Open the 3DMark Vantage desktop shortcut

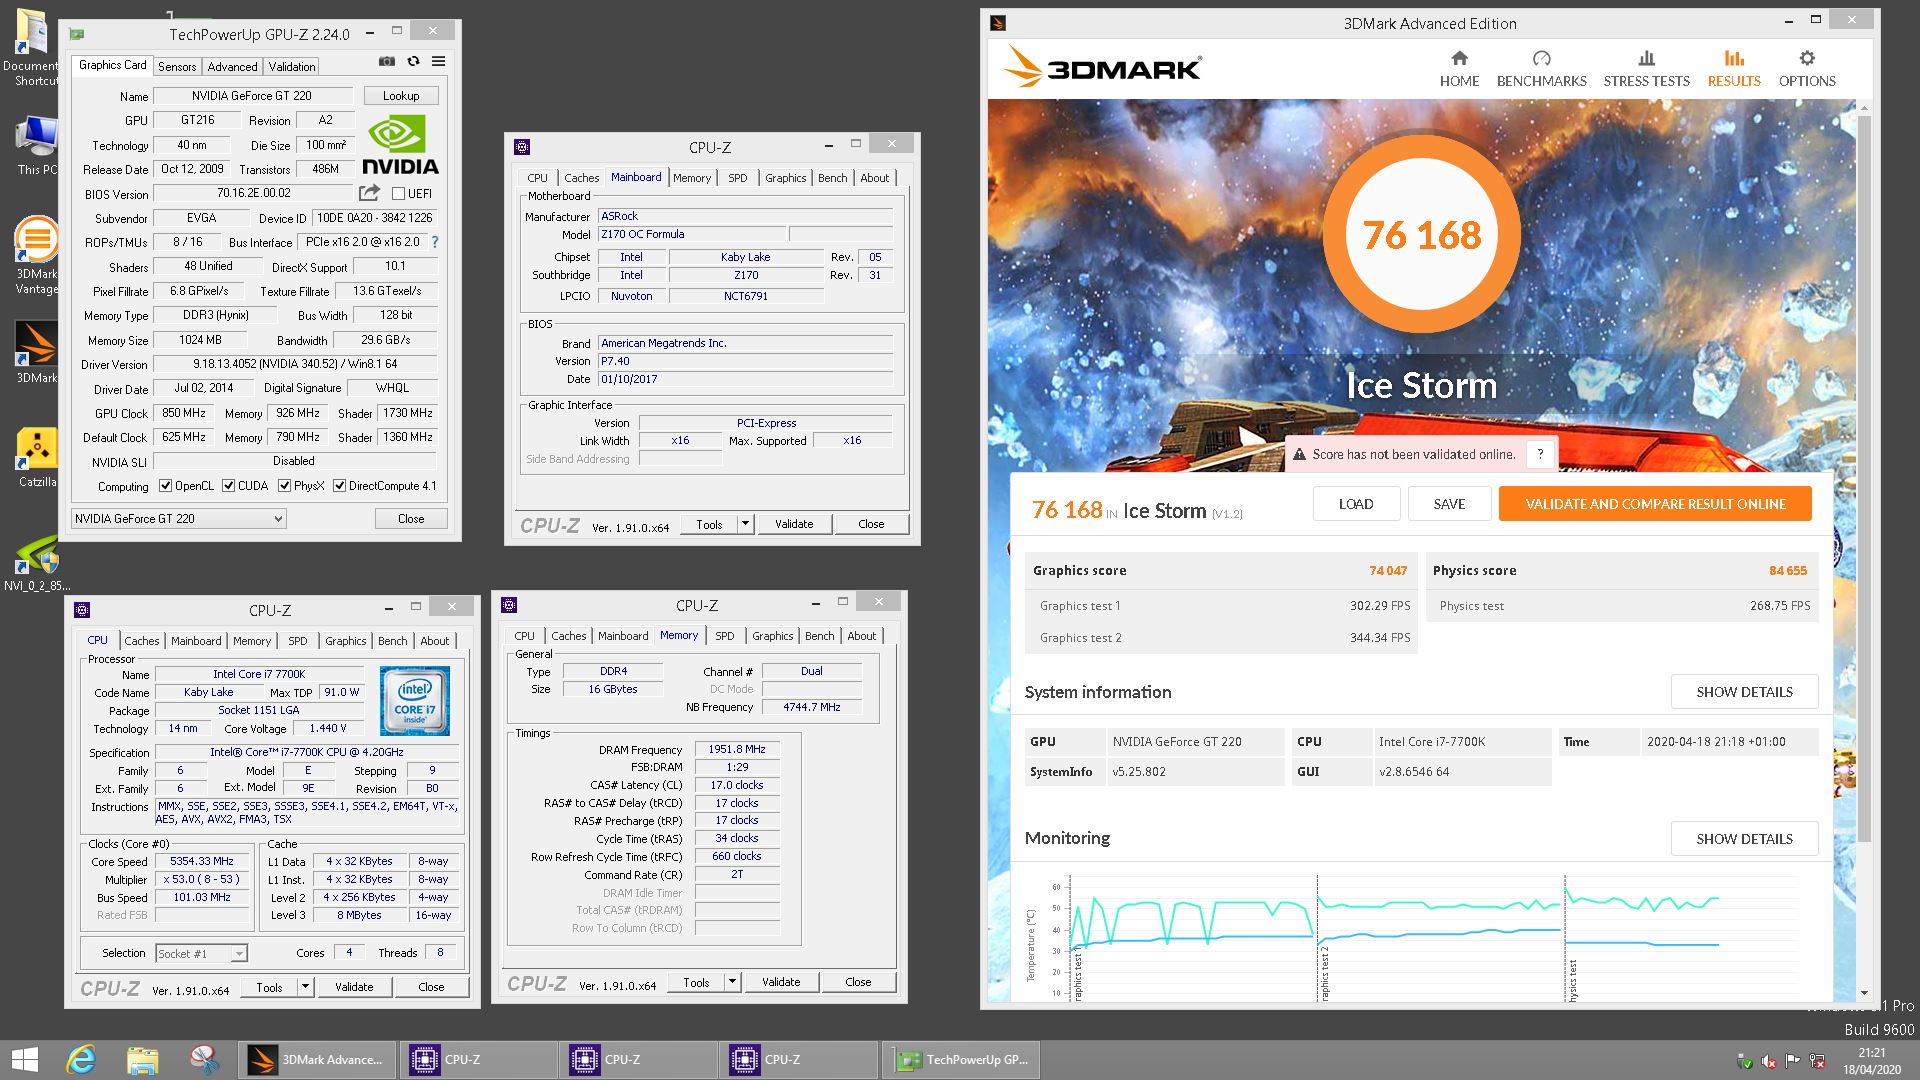[x=36, y=255]
